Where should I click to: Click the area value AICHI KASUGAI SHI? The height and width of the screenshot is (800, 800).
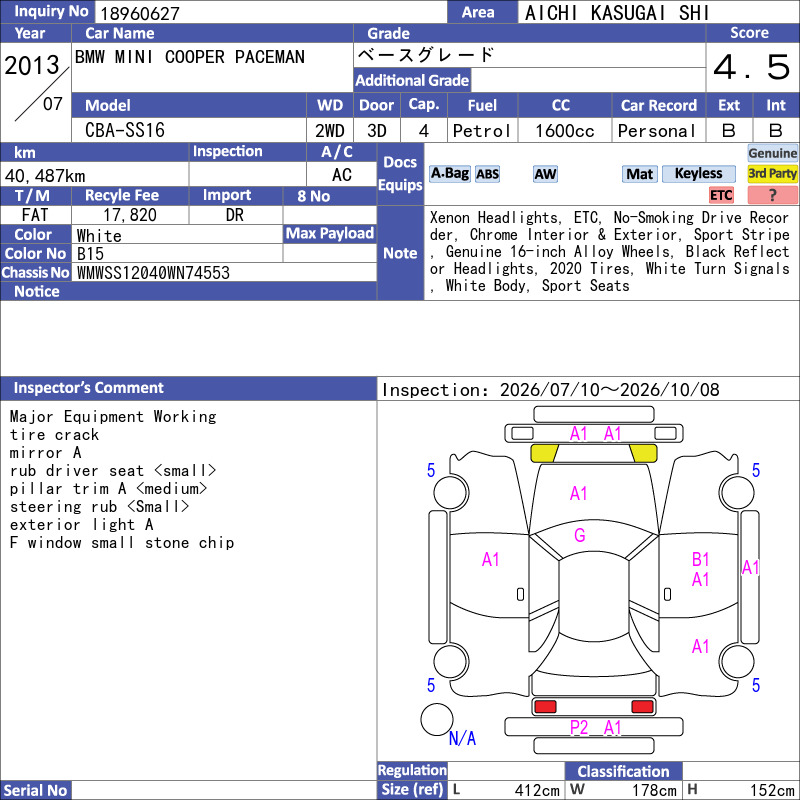[617, 13]
